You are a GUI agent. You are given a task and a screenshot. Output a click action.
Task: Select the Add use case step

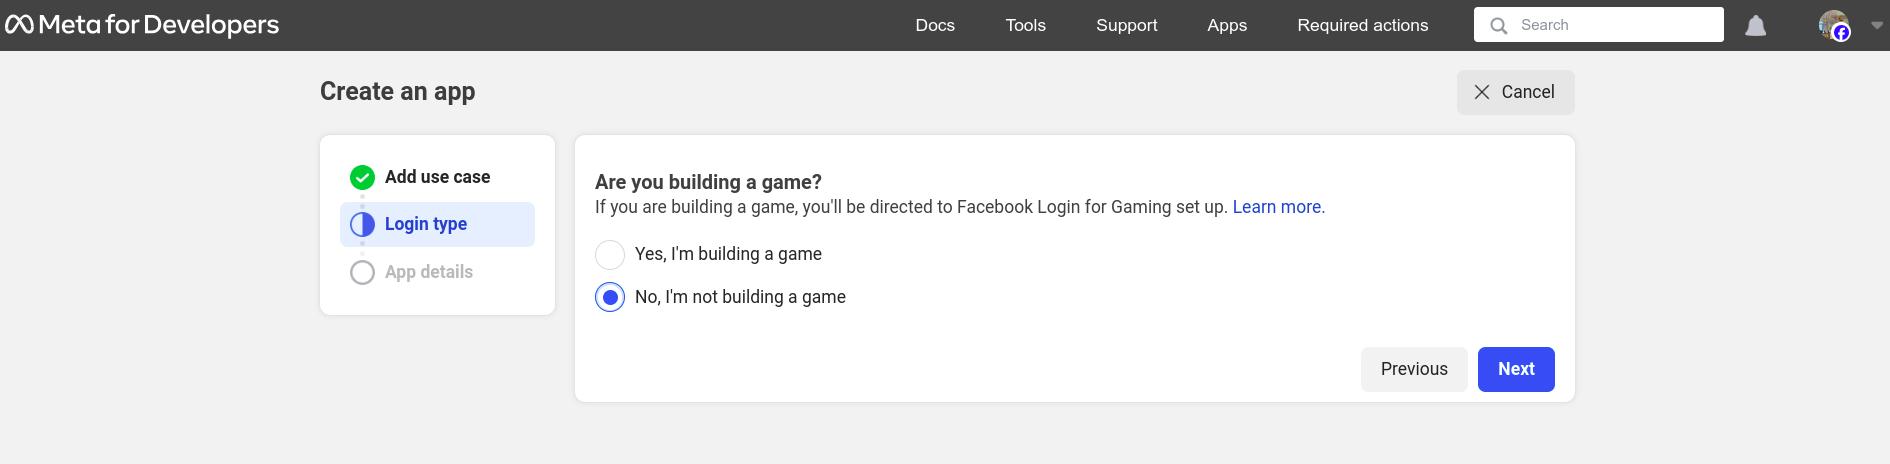click(x=437, y=177)
